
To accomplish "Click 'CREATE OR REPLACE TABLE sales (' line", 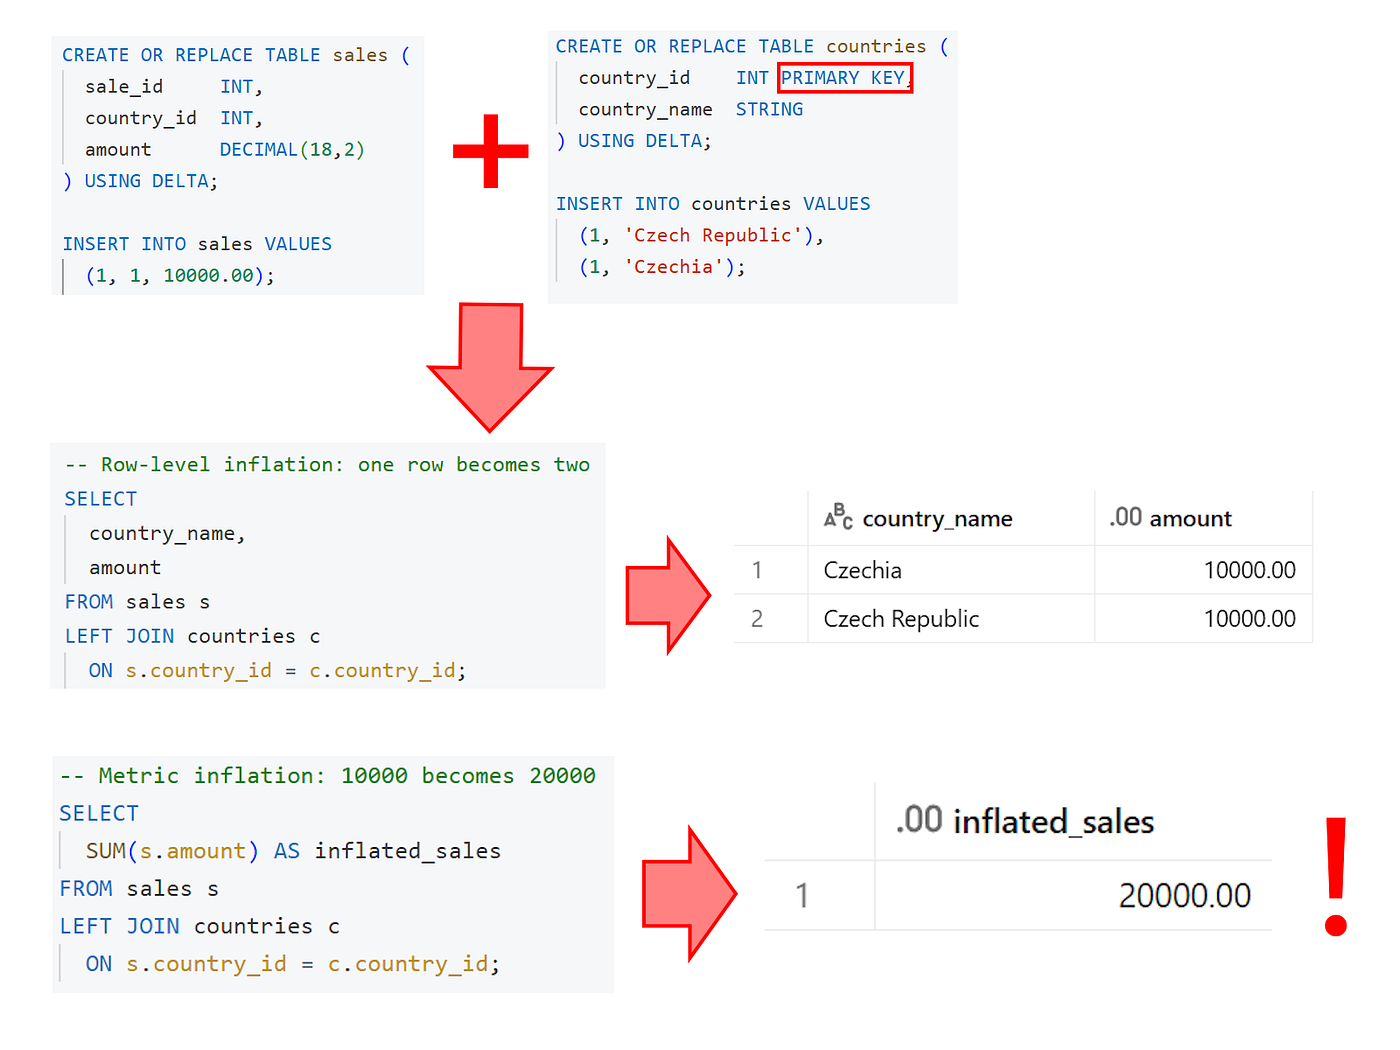I will (x=236, y=55).
